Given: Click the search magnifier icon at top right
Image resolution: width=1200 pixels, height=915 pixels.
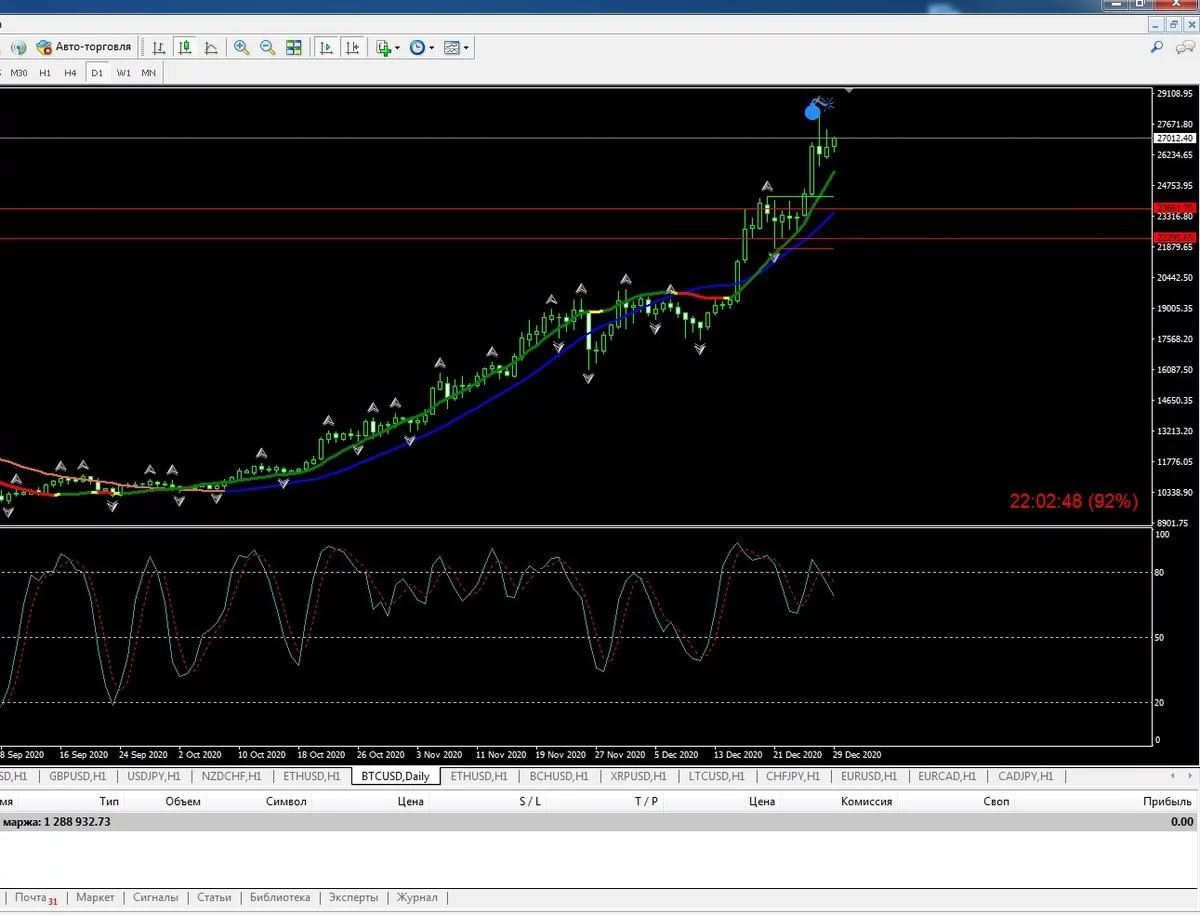Looking at the screenshot, I should 1157,47.
